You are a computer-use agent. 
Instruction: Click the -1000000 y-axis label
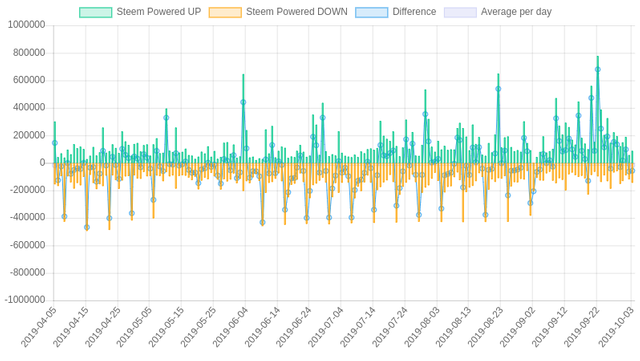pyautogui.click(x=25, y=300)
